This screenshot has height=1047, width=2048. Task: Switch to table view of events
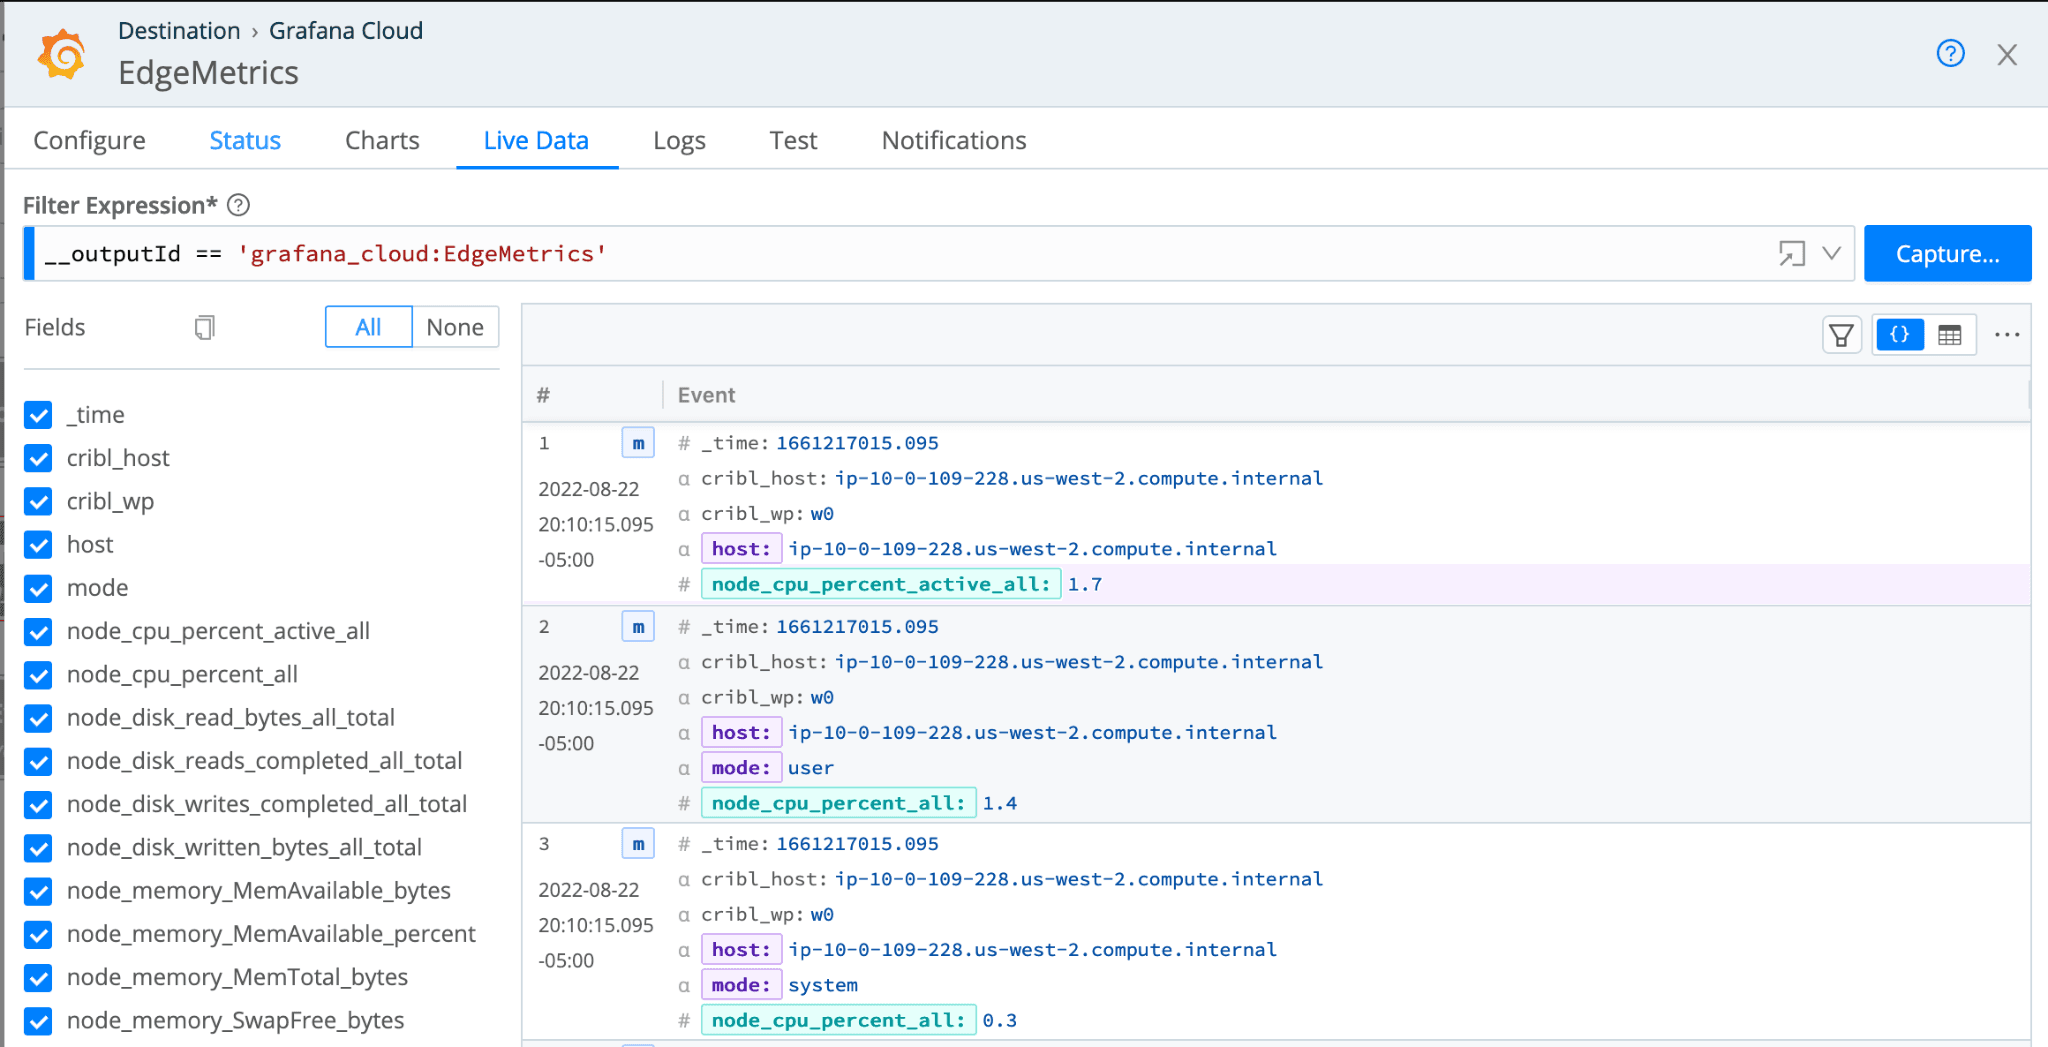1949,335
